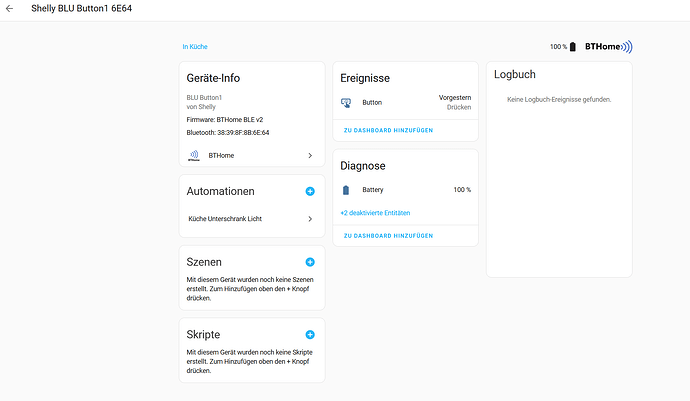Open Küche Unterschrank Licht automation chevron
This screenshot has width=690, height=401.
coord(310,219)
